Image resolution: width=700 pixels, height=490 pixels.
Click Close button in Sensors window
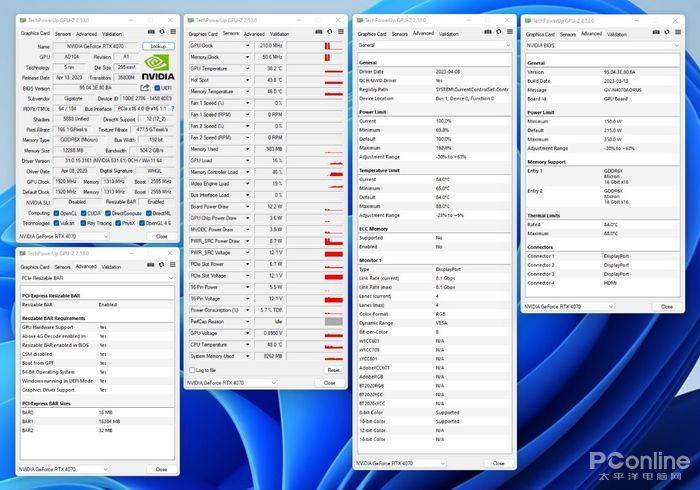tap(329, 383)
